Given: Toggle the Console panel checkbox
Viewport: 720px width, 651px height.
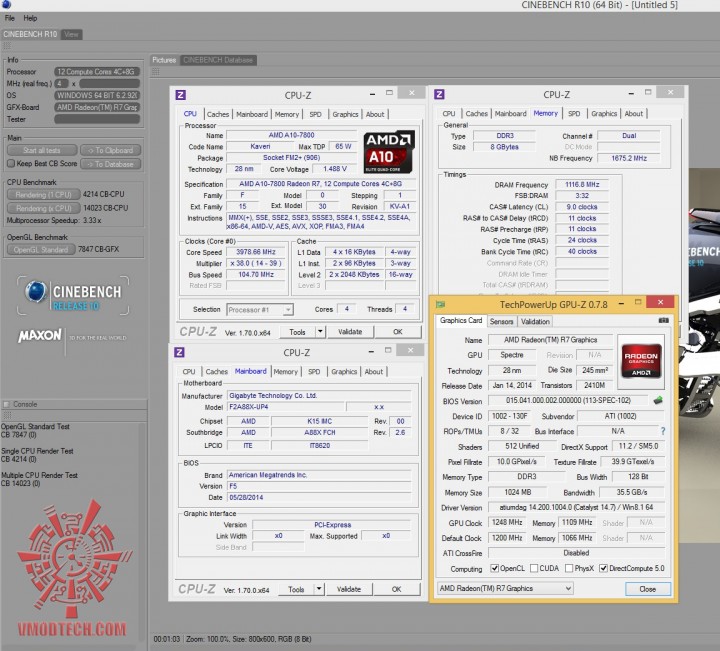Looking at the screenshot, I should pos(6,404).
